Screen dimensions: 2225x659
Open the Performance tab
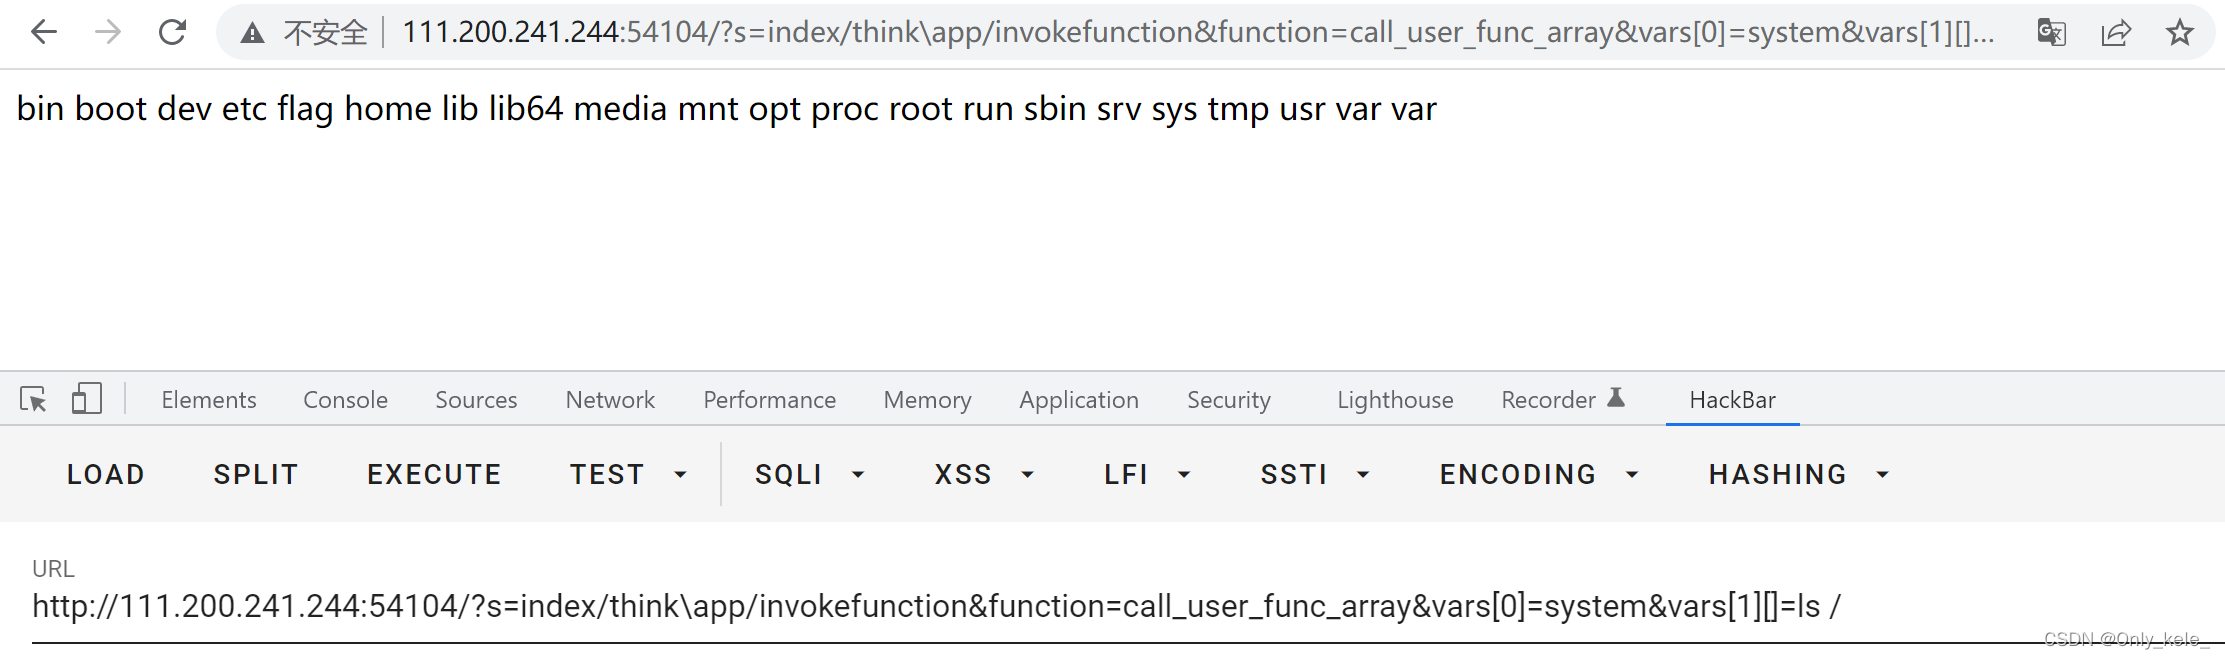click(769, 400)
